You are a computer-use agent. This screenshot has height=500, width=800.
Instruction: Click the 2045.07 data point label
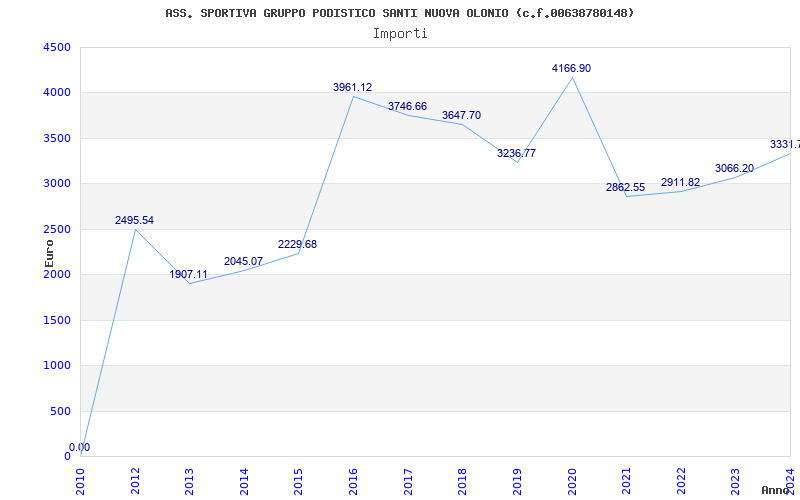(x=243, y=262)
